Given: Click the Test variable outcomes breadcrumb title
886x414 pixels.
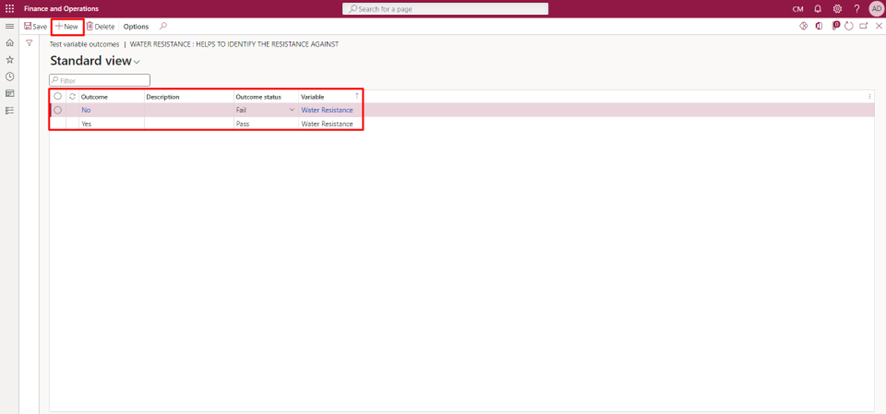Looking at the screenshot, I should (x=85, y=43).
